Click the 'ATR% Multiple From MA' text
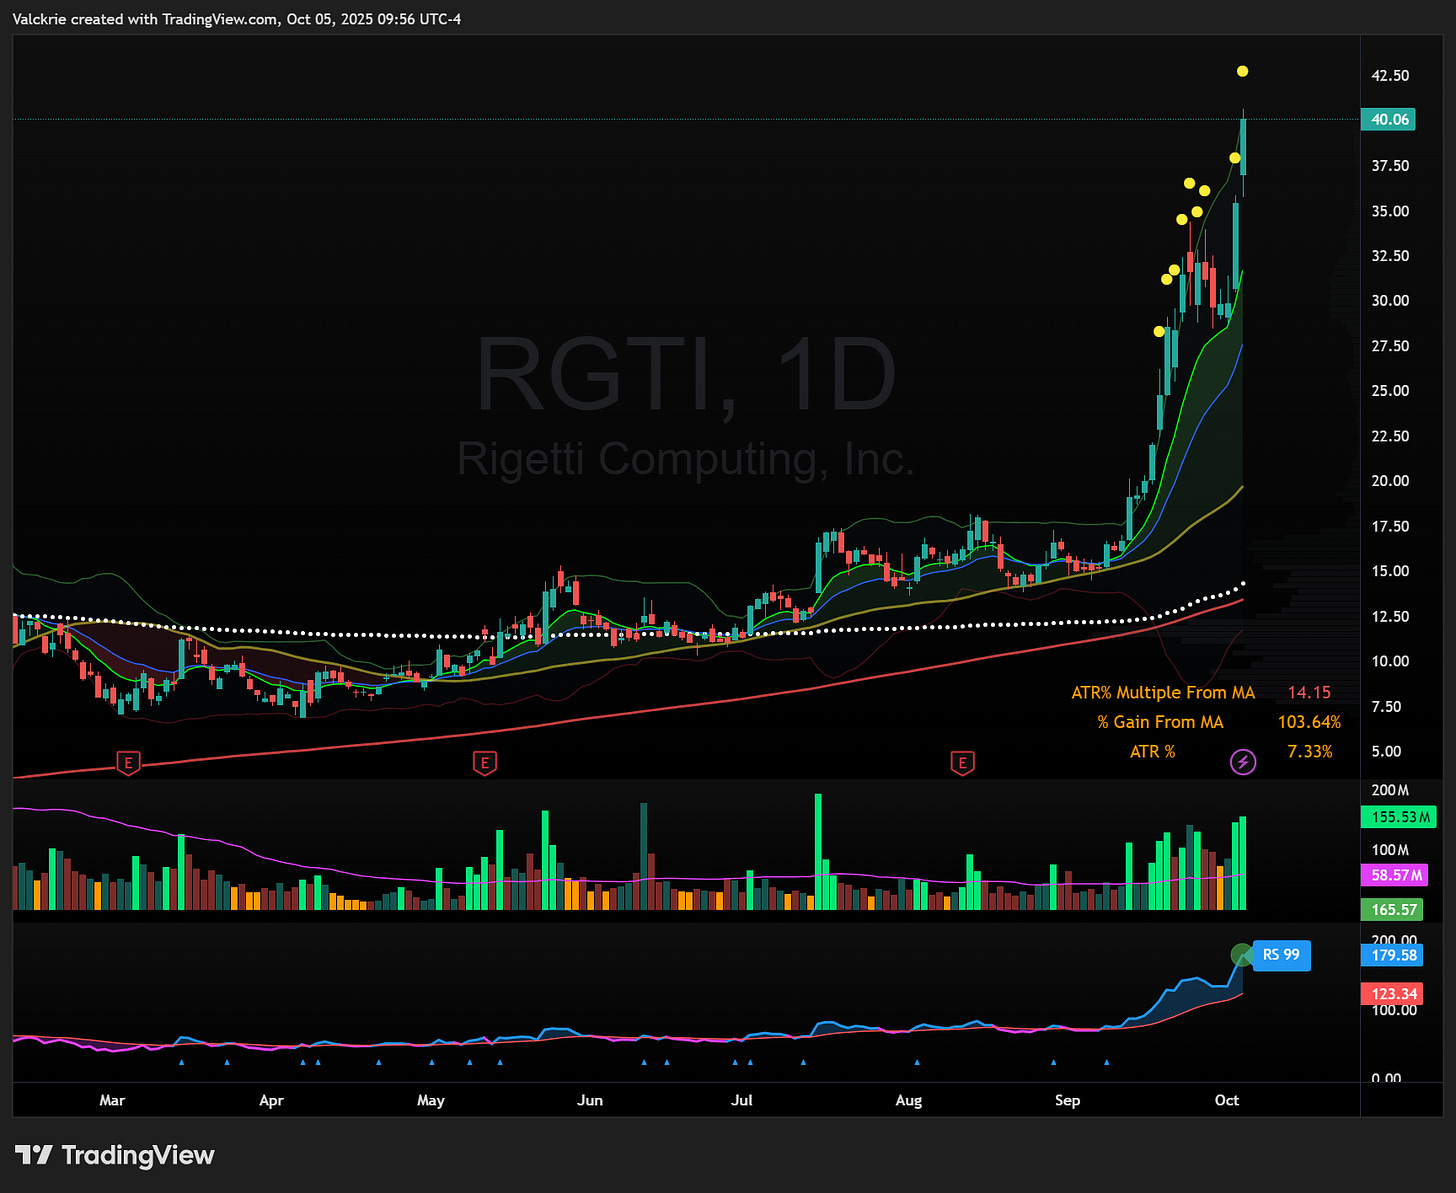The height and width of the screenshot is (1193, 1456). pos(1163,693)
